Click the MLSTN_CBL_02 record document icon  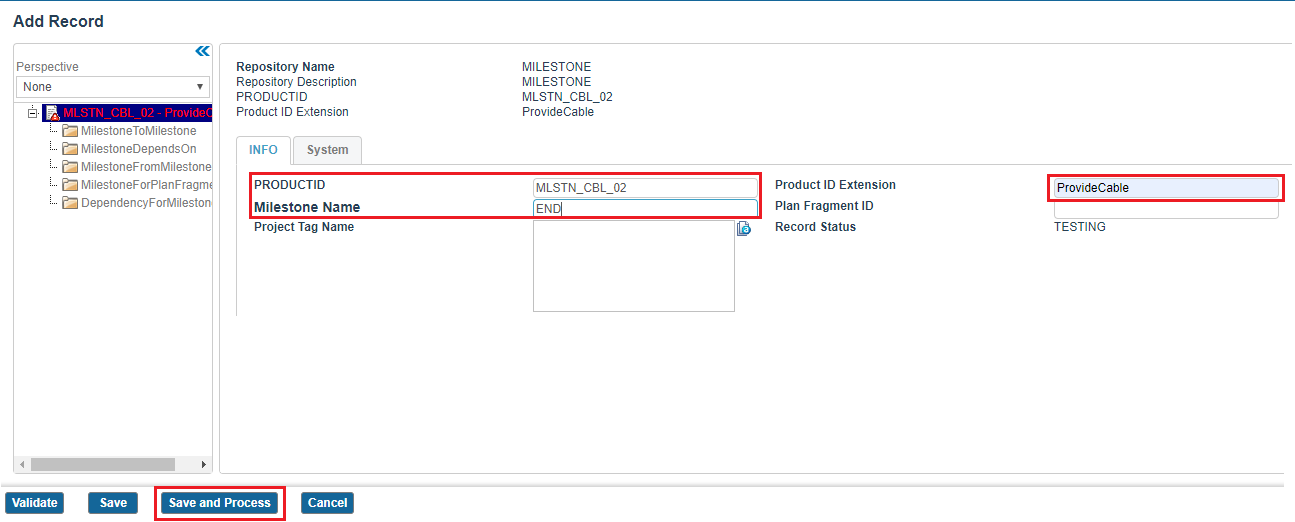pos(53,113)
